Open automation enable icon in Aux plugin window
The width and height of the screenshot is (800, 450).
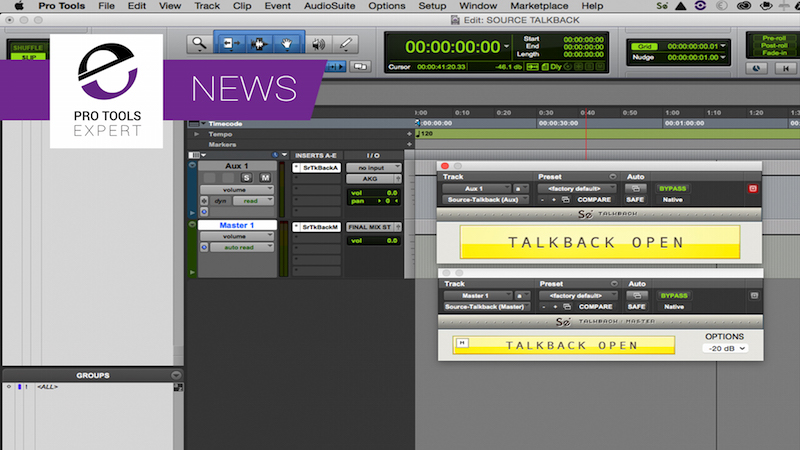[x=636, y=189]
